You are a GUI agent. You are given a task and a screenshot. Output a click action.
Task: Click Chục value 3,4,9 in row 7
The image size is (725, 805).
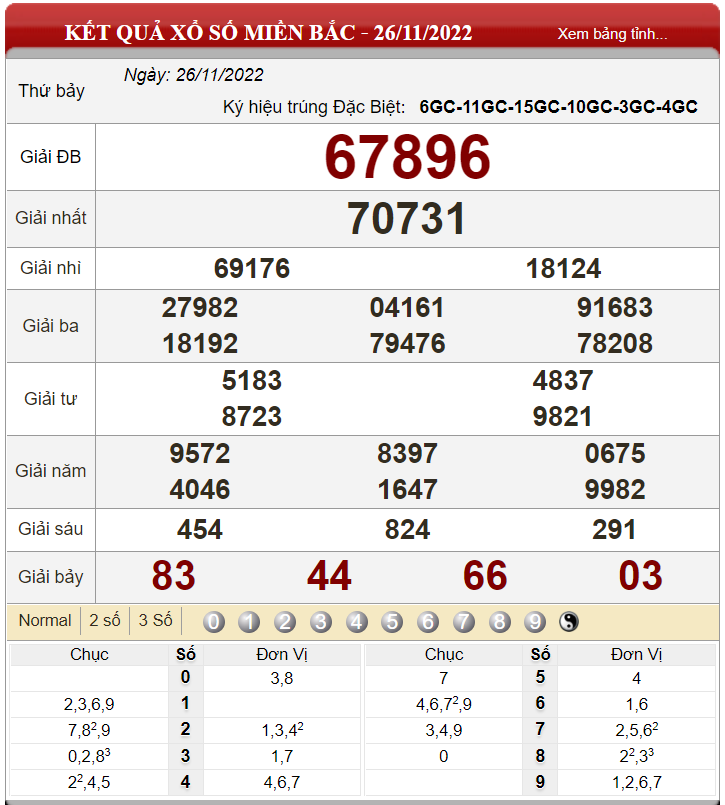[x=444, y=731]
